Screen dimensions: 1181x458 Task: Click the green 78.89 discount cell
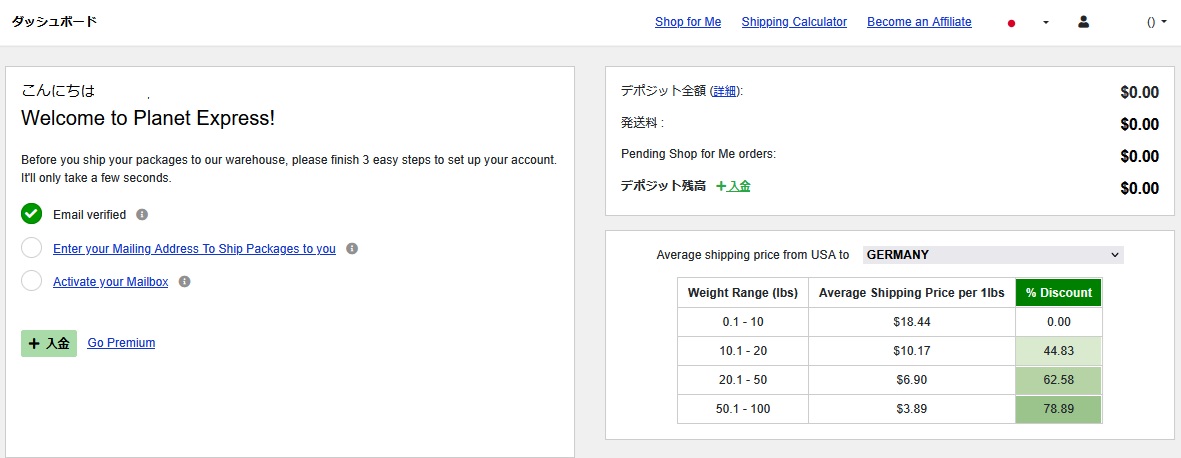pos(1058,409)
